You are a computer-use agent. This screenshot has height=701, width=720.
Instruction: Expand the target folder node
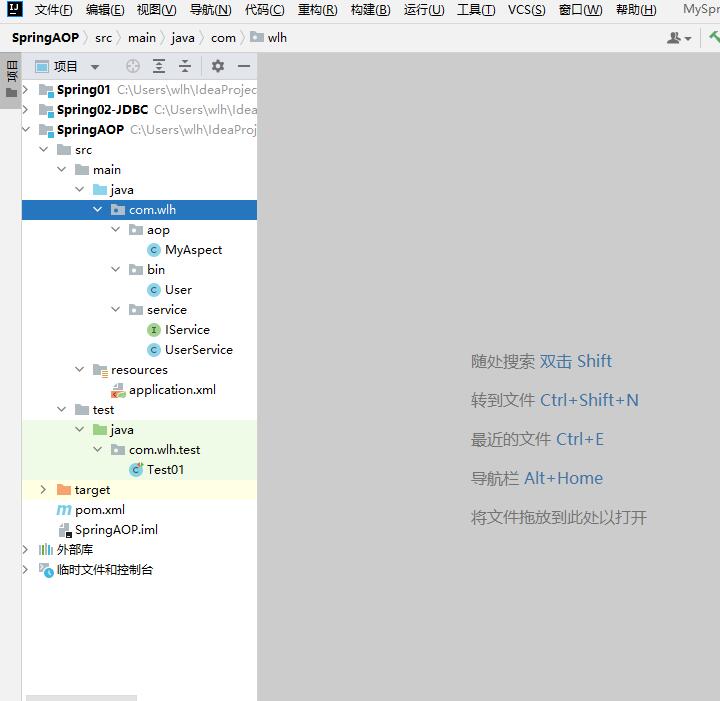44,489
